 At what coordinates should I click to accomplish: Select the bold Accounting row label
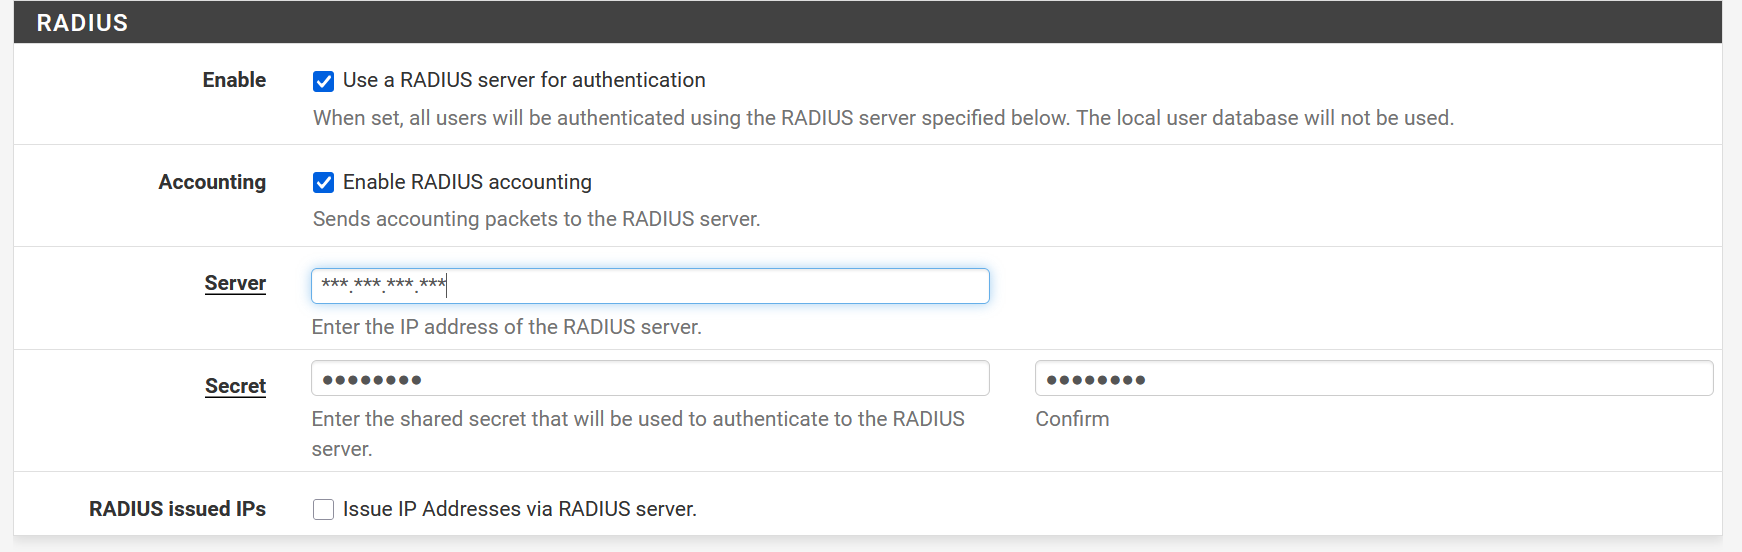212,182
